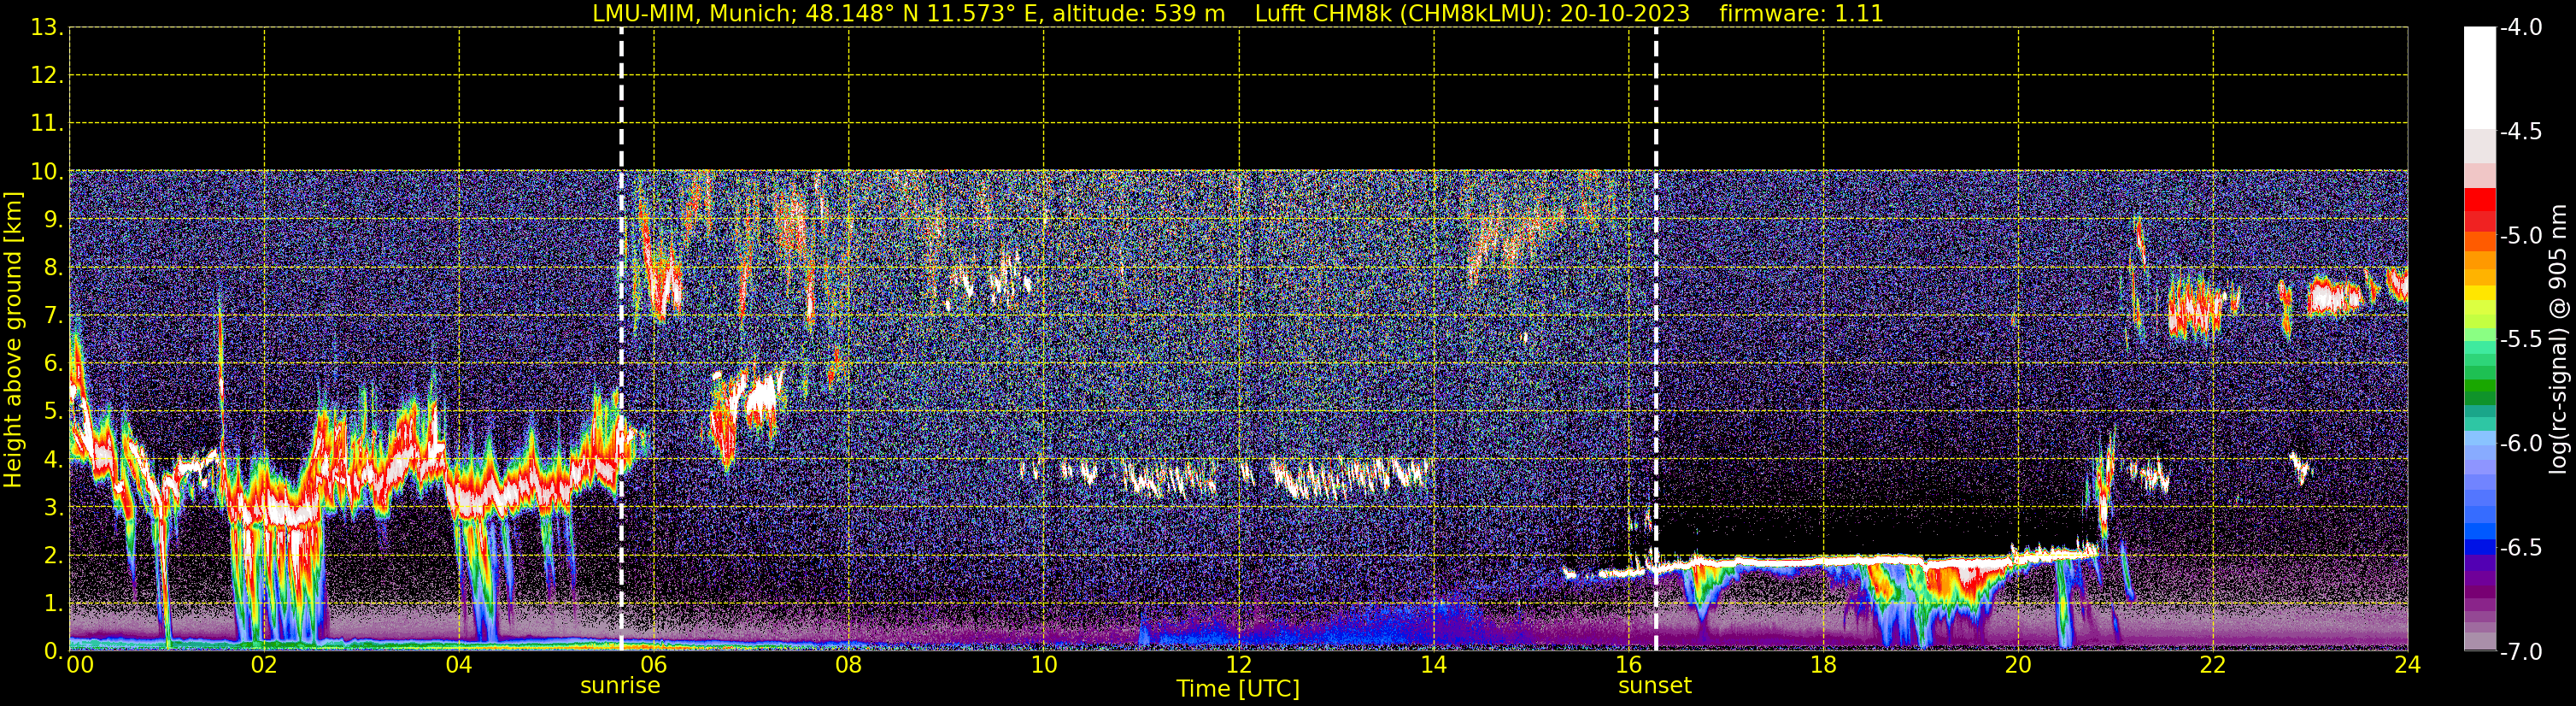Click the '16' time axis tick label

1629,665
